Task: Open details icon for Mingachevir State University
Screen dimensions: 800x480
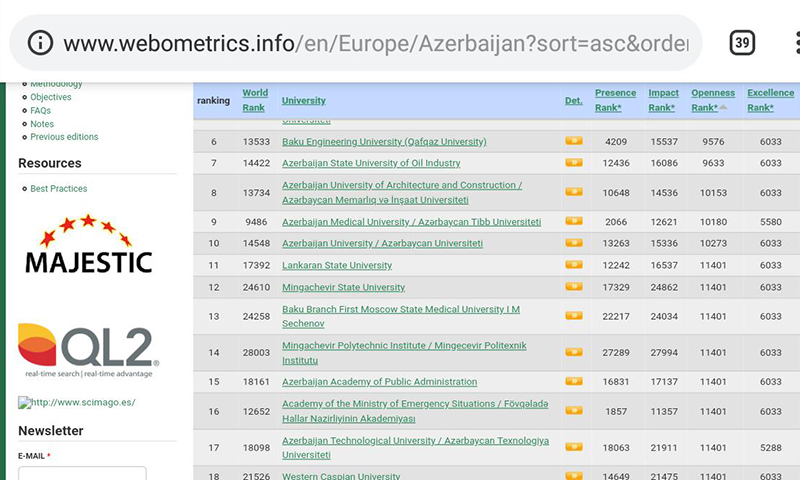Action: 574,287
